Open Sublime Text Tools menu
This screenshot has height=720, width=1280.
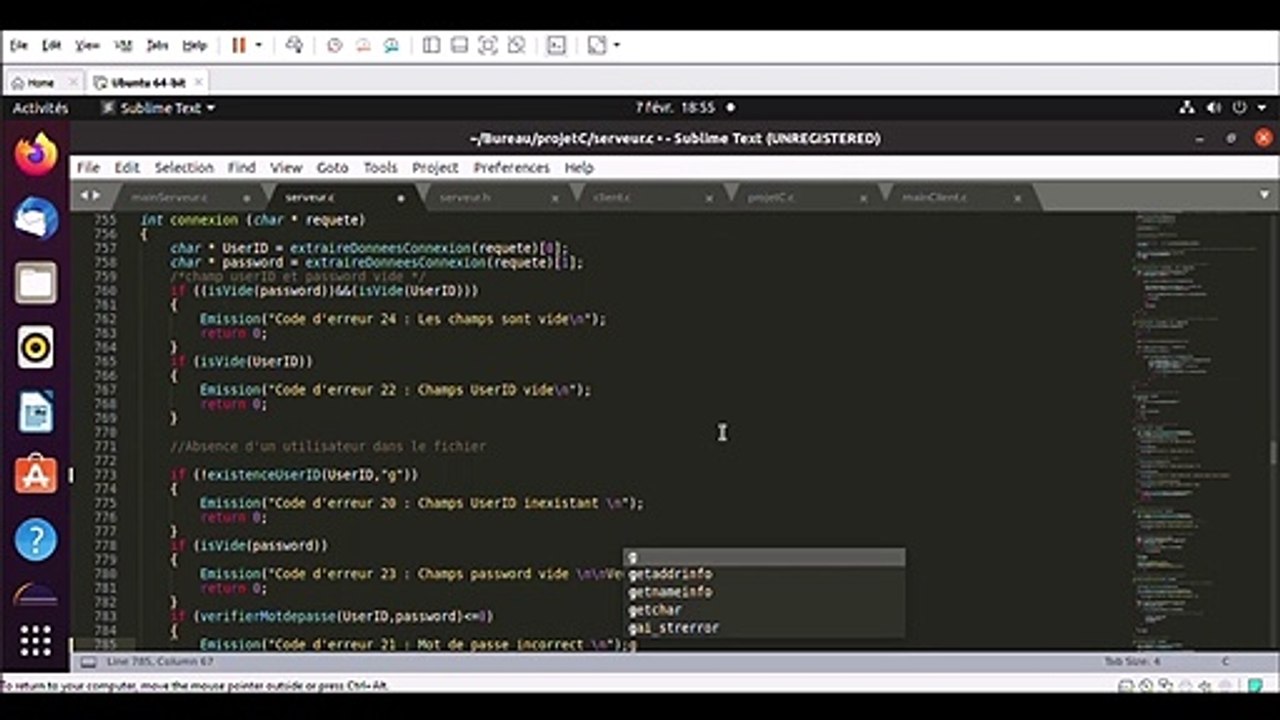[x=380, y=167]
